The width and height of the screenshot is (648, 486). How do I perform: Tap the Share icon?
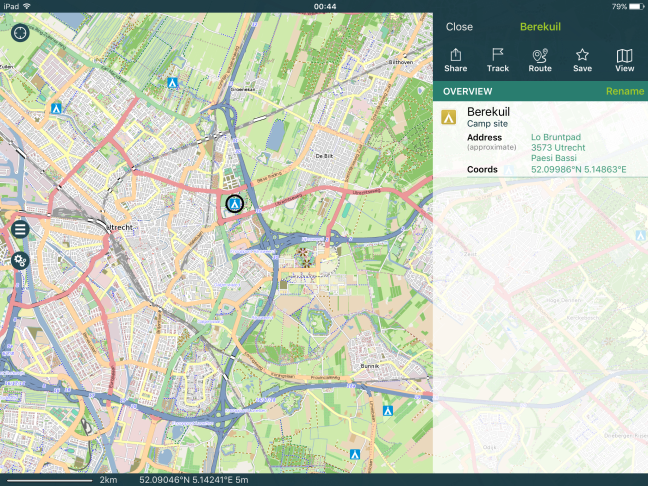click(x=455, y=60)
